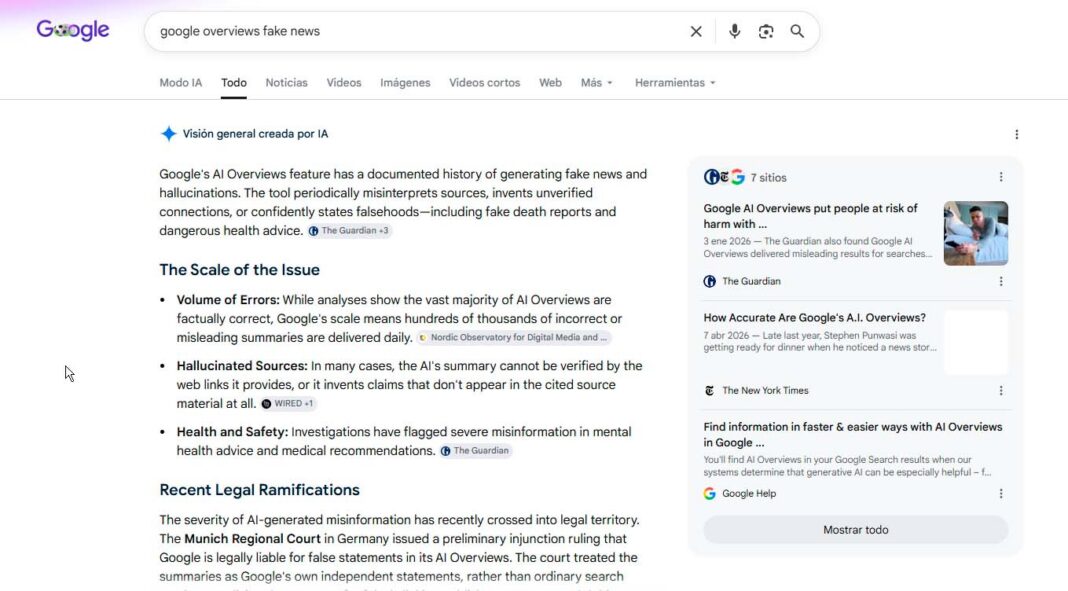The image size is (1068, 591).
Task: Switch to the Web tab
Action: (x=550, y=82)
